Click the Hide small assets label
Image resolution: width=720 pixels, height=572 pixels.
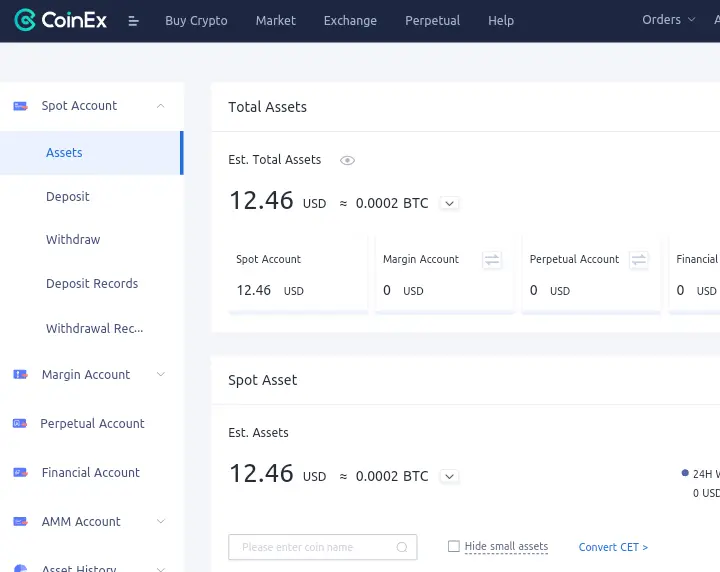[x=506, y=546]
